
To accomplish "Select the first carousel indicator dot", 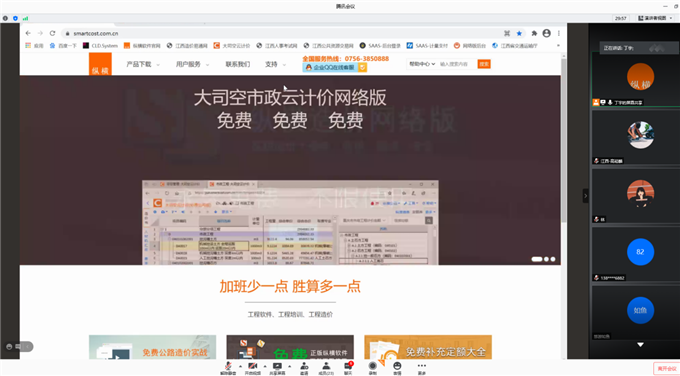I will click(x=537, y=259).
